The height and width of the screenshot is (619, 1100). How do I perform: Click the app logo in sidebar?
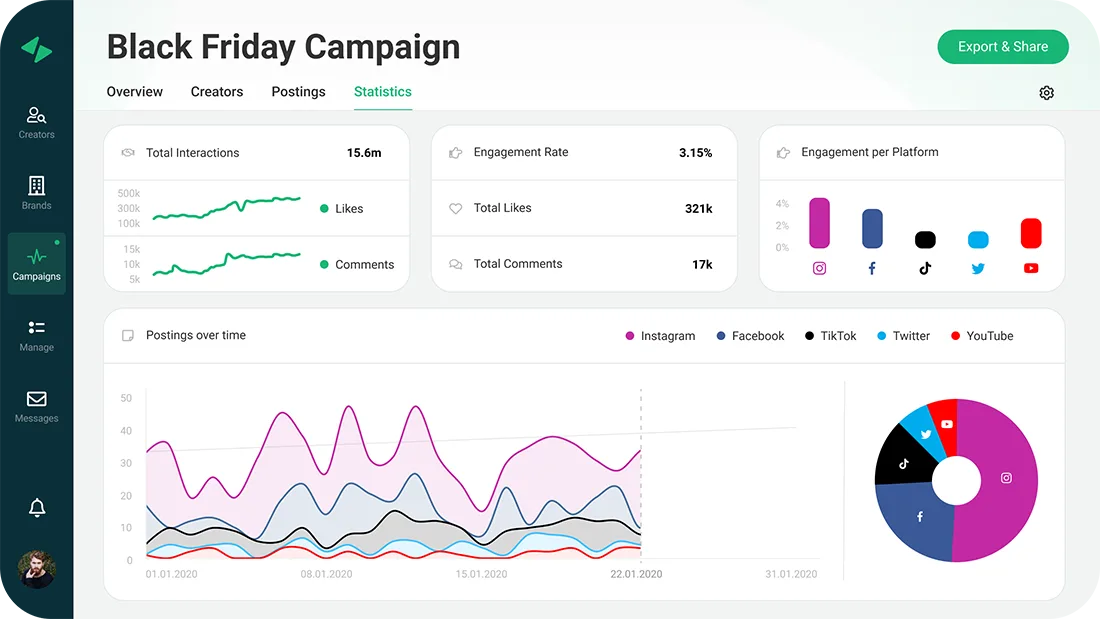(36, 50)
